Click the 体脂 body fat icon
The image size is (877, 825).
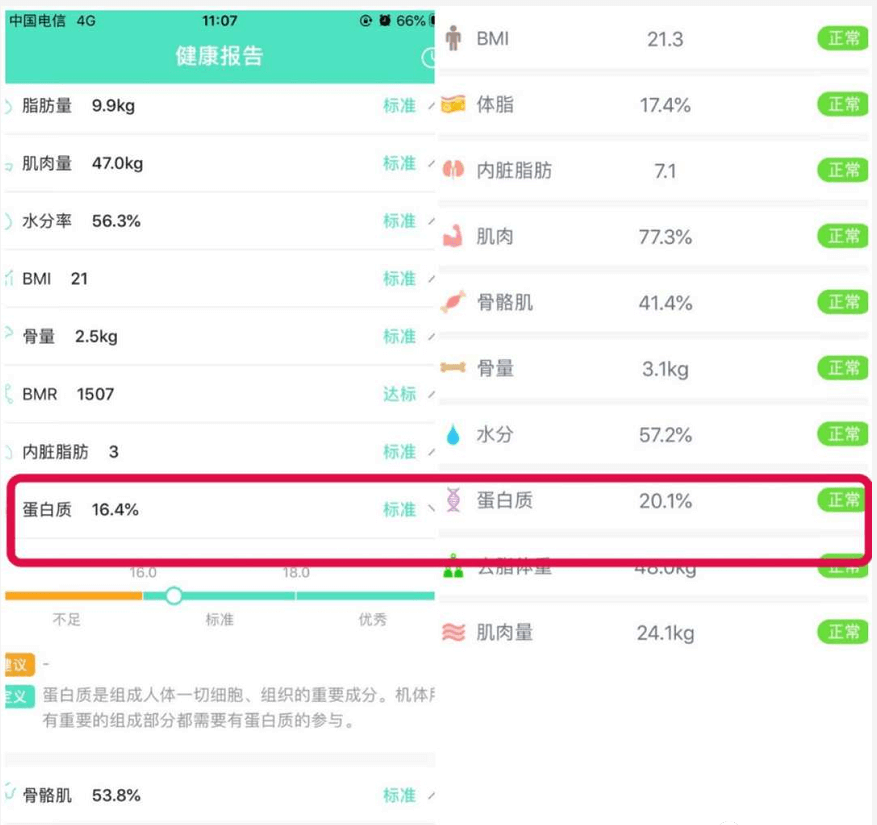(454, 105)
